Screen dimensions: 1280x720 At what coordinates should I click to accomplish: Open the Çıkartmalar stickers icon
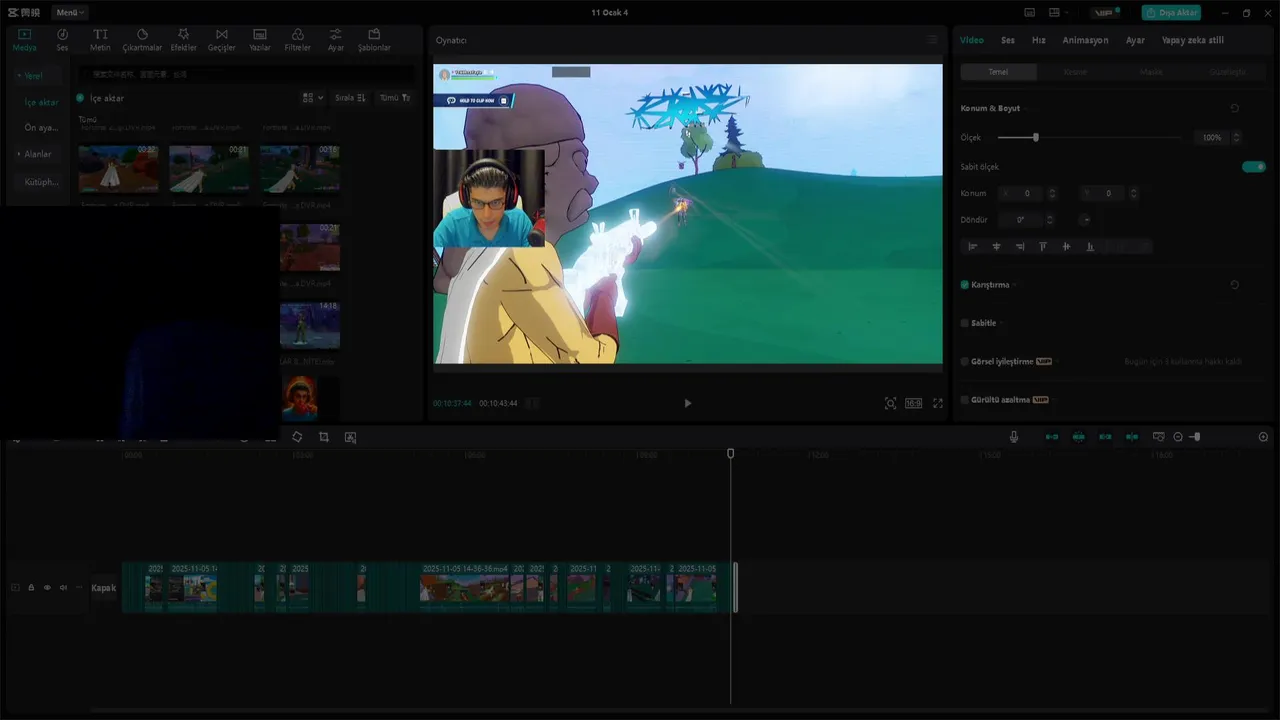142,34
